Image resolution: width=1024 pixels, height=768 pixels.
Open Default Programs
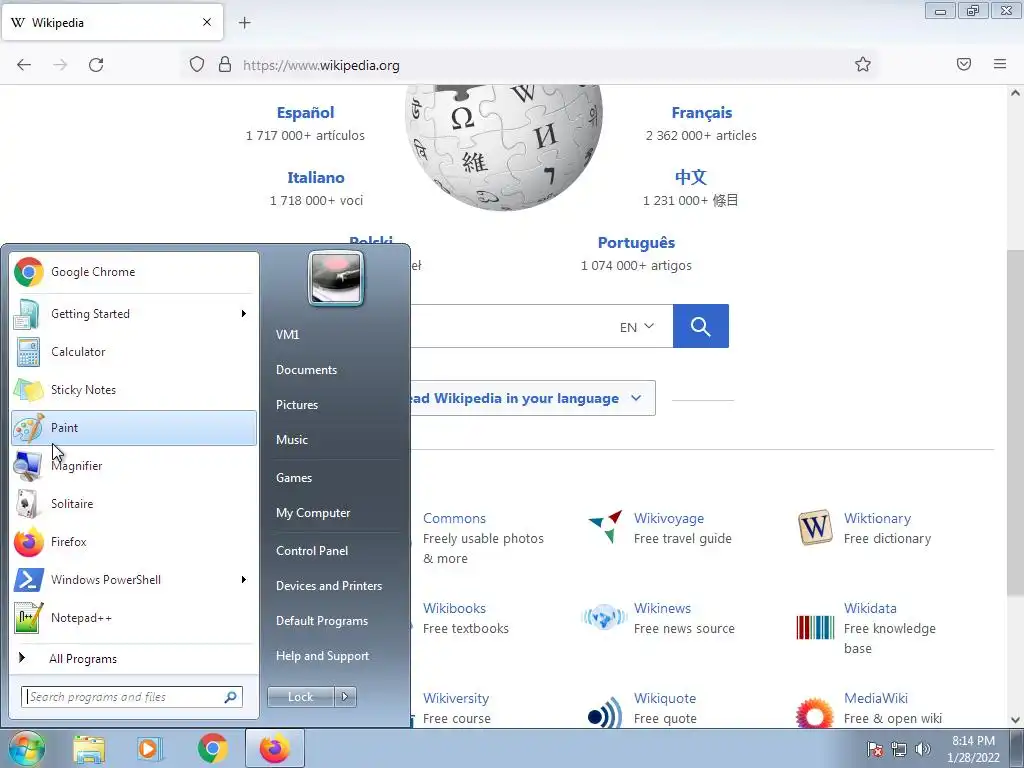click(x=322, y=621)
